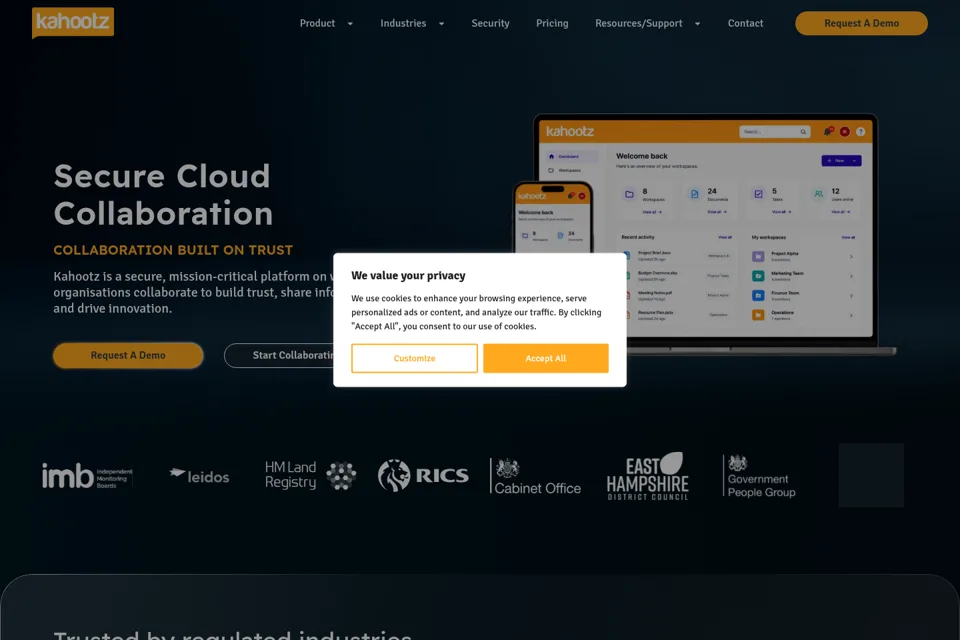The image size is (960, 640).
Task: Expand the Product dropdown arrow
Action: [x=350, y=24]
